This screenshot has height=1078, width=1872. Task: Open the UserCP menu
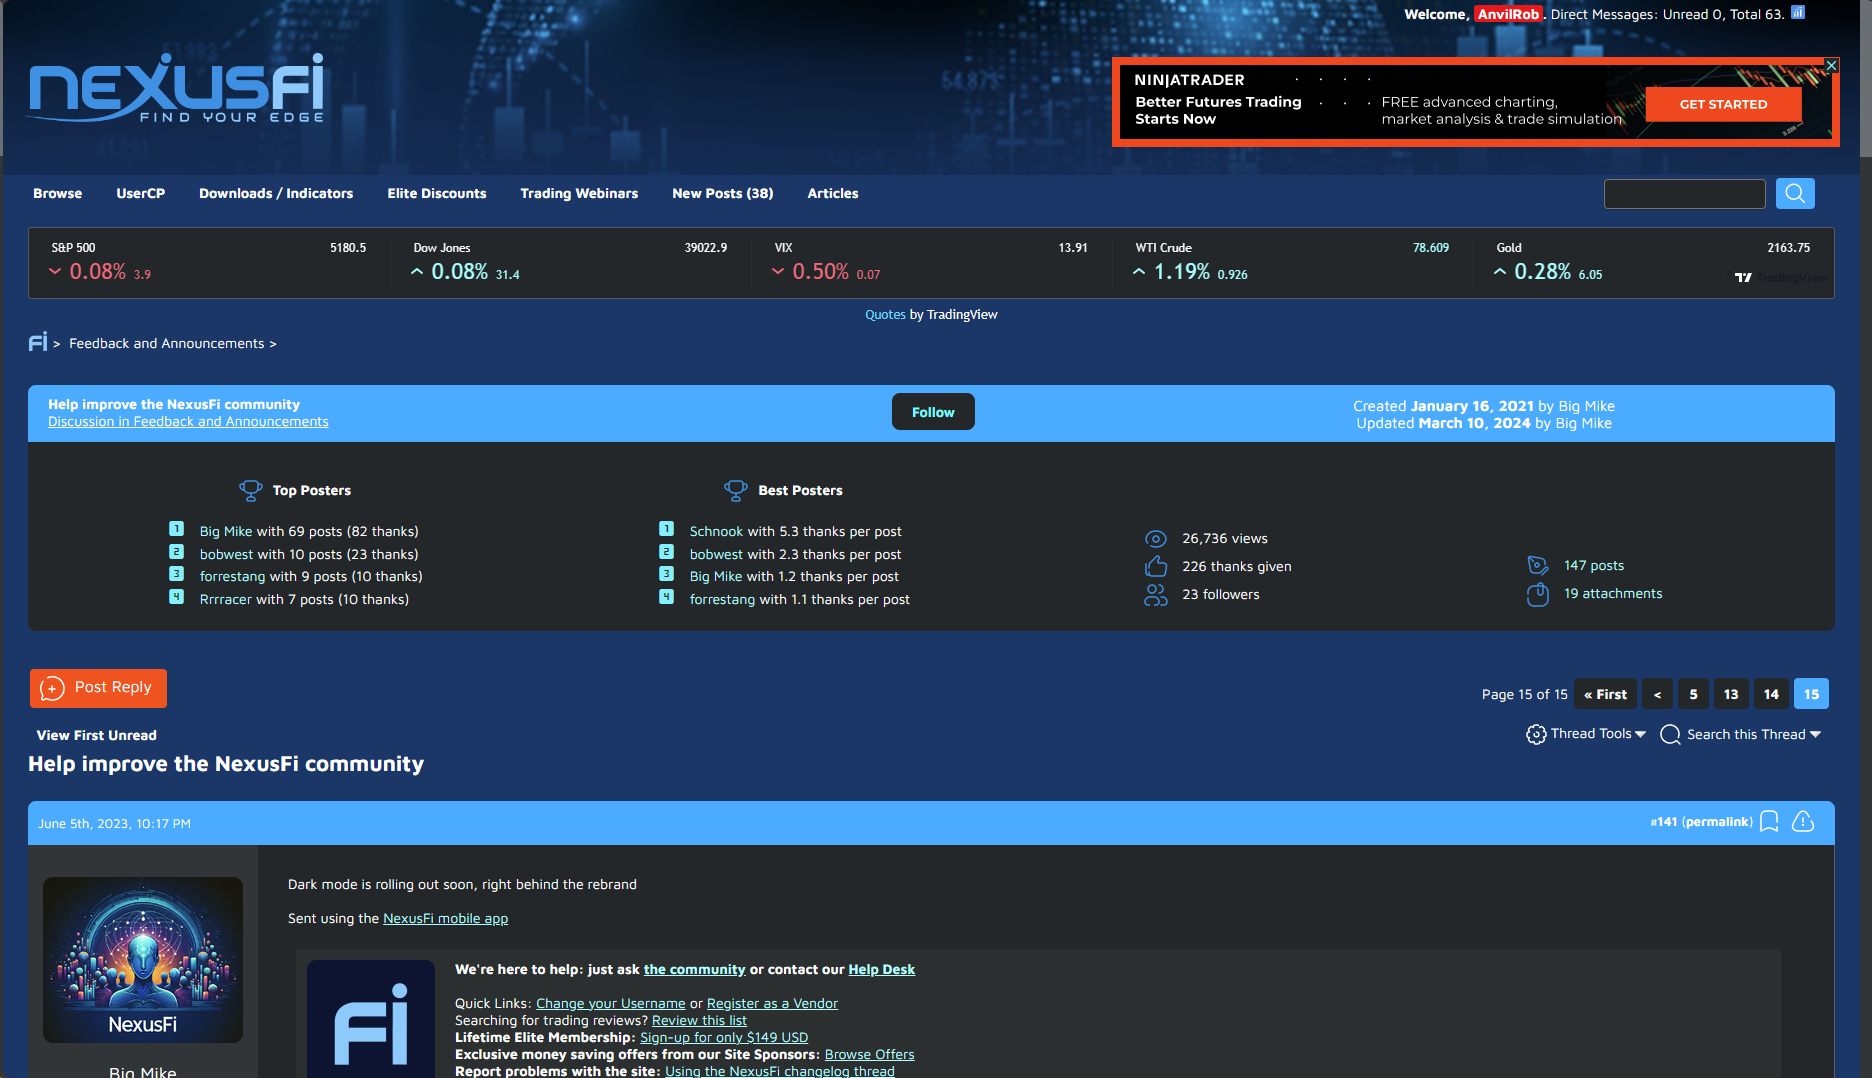click(141, 194)
